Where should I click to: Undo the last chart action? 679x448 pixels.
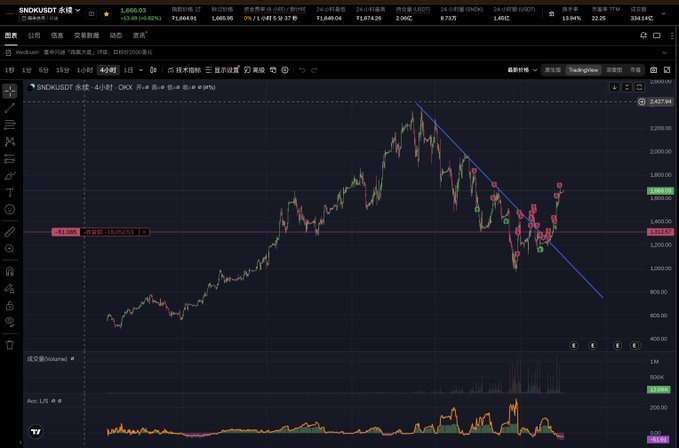(302, 70)
